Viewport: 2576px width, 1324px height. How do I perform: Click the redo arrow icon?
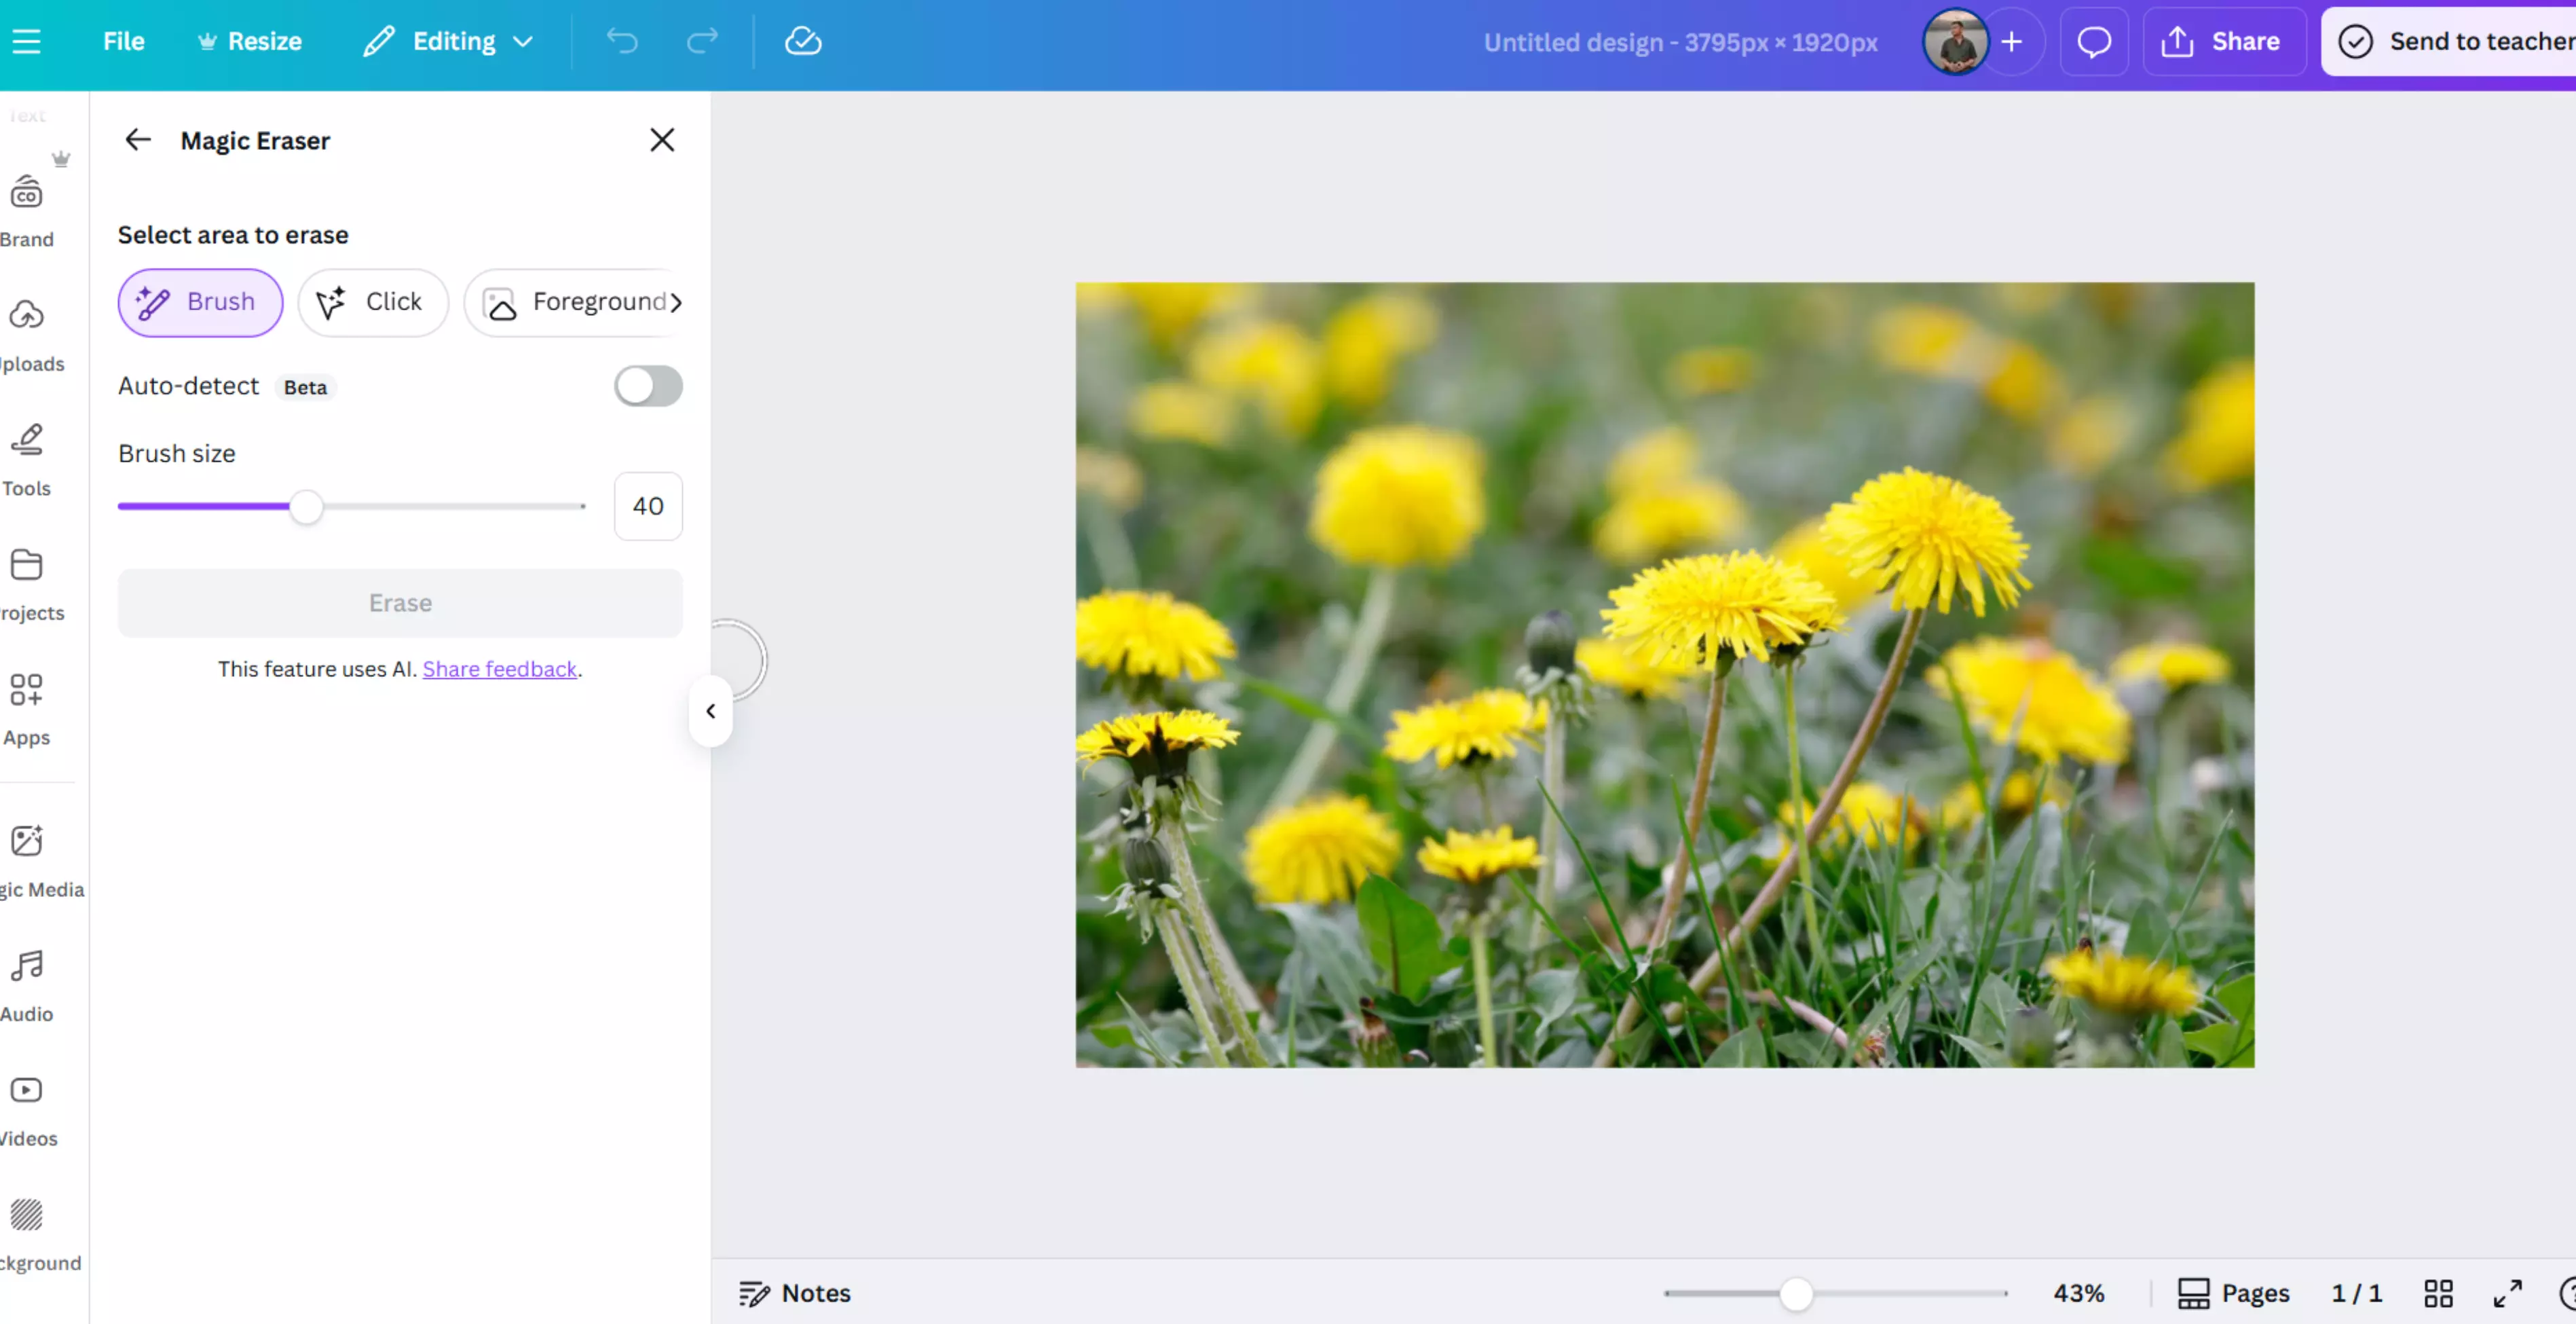click(702, 41)
